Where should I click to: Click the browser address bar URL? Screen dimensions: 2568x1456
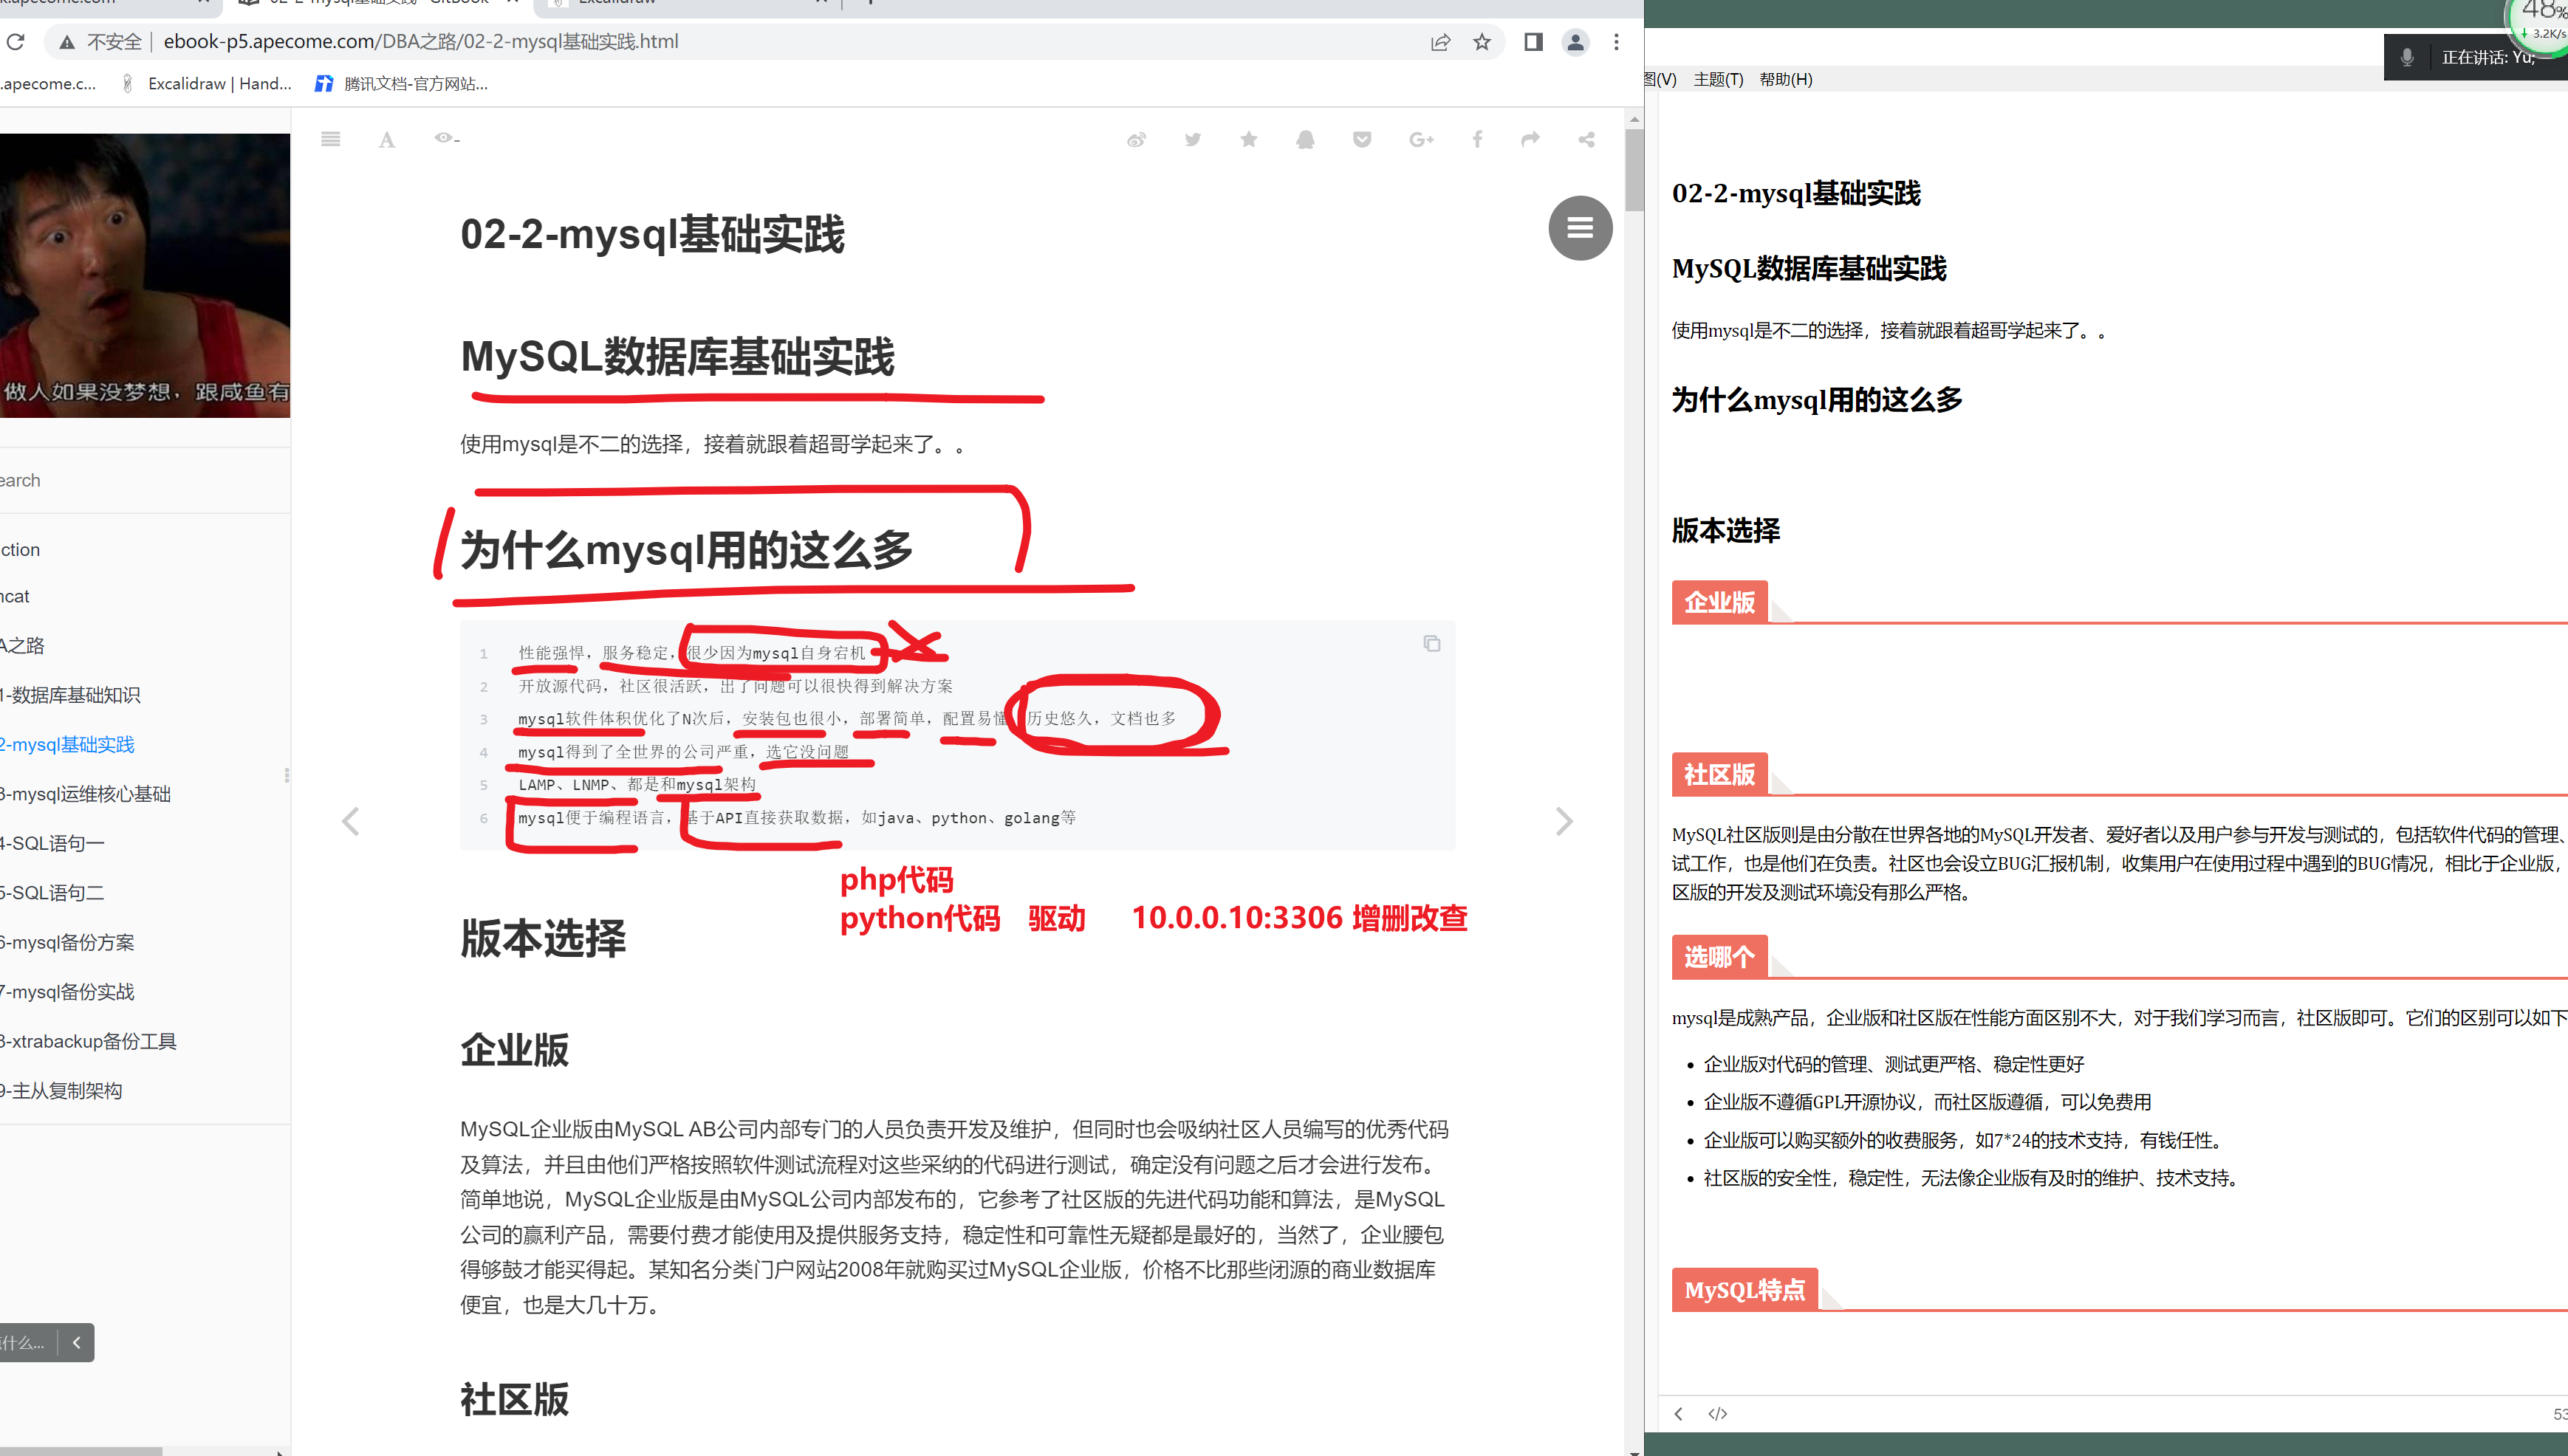420,42
